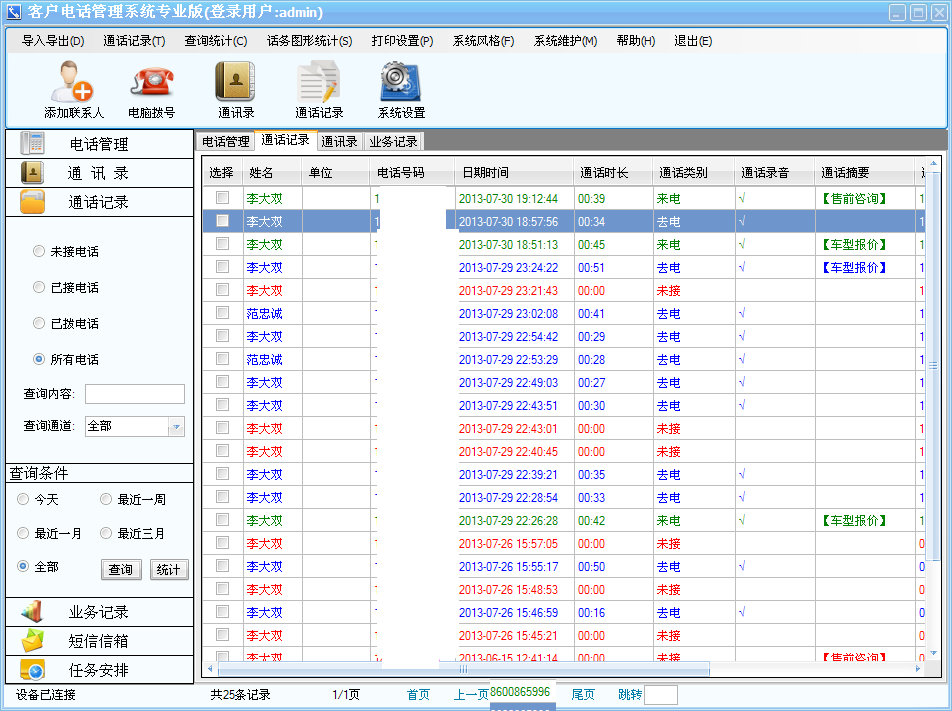The image size is (952, 711).
Task: Switch to the 业务记录 tab
Action: coord(393,141)
